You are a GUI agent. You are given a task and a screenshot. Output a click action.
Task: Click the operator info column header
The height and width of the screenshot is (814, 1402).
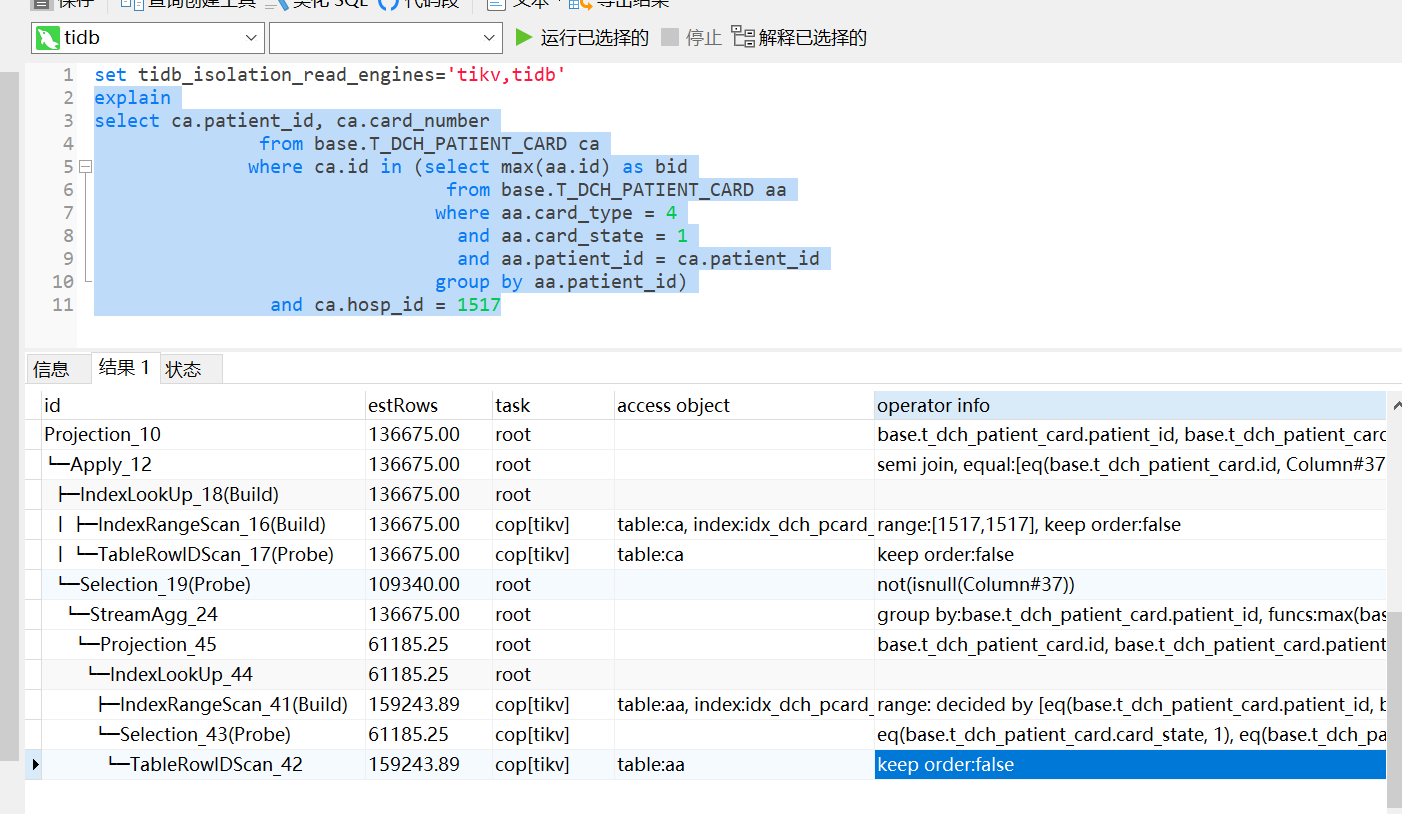[1130, 405]
